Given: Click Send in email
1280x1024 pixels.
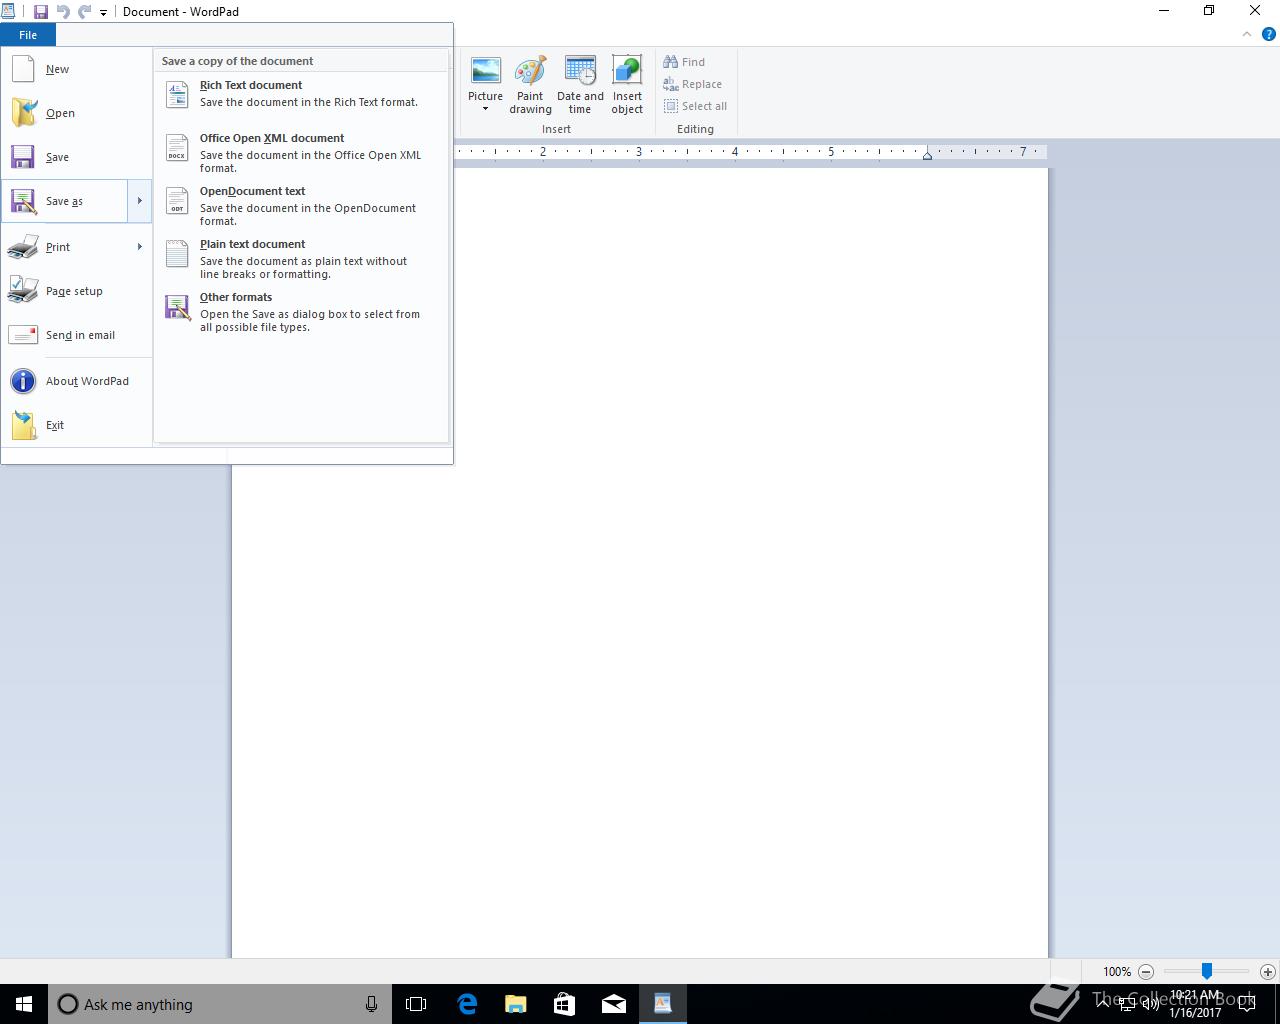Looking at the screenshot, I should (x=77, y=335).
